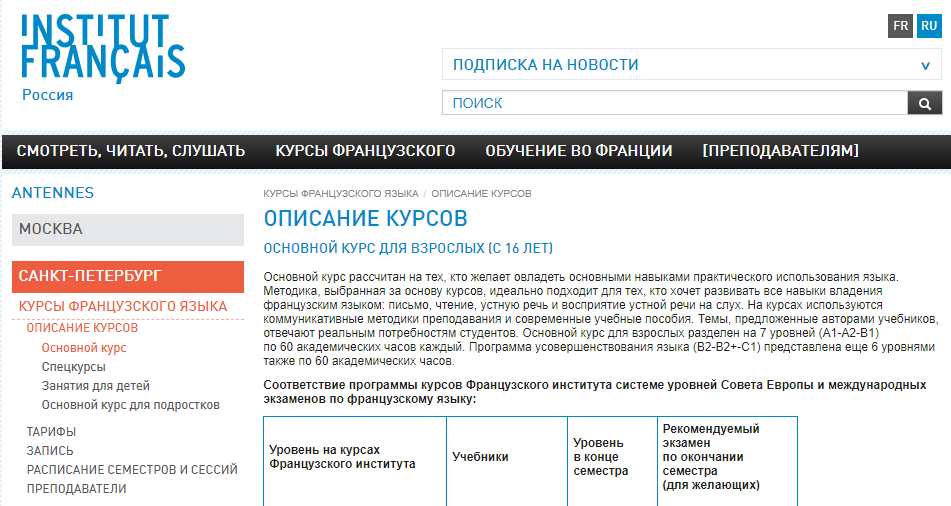Focus the ПОИСК search field
951x506 pixels.
click(x=675, y=103)
